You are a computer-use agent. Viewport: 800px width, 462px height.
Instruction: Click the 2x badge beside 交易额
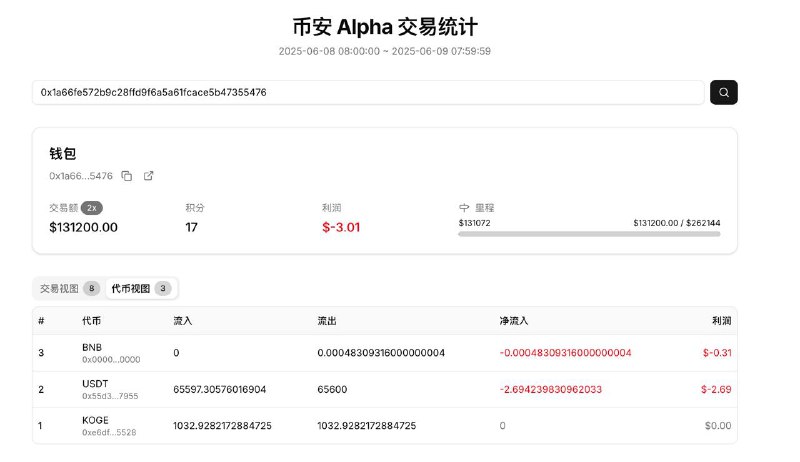[92, 208]
